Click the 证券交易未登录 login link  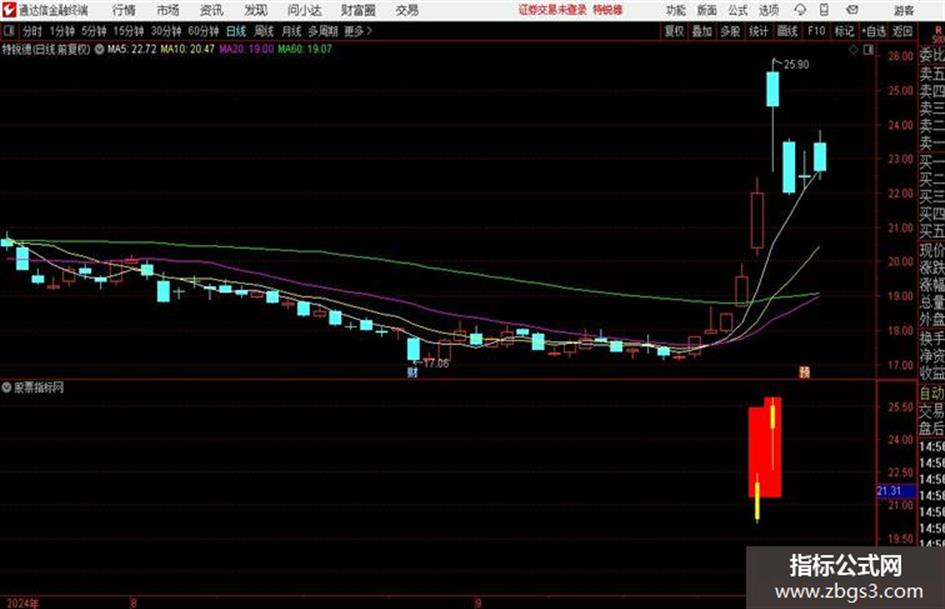click(x=553, y=10)
